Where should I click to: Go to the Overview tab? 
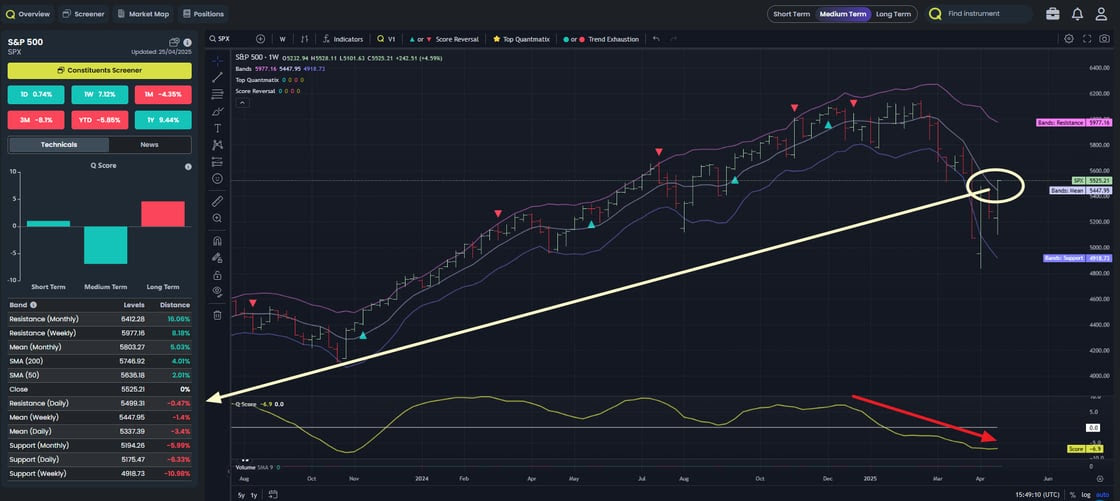click(x=28, y=14)
